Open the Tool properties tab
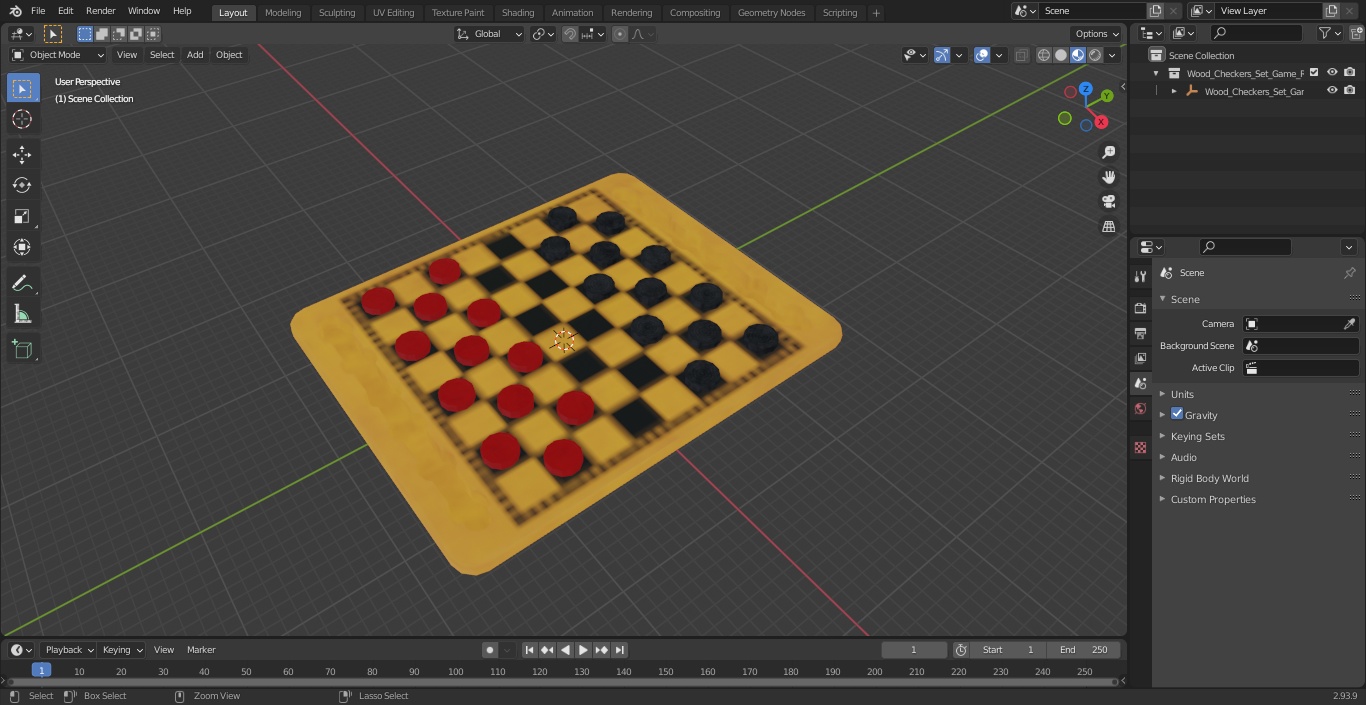Image resolution: width=1366 pixels, height=705 pixels. tap(1140, 276)
